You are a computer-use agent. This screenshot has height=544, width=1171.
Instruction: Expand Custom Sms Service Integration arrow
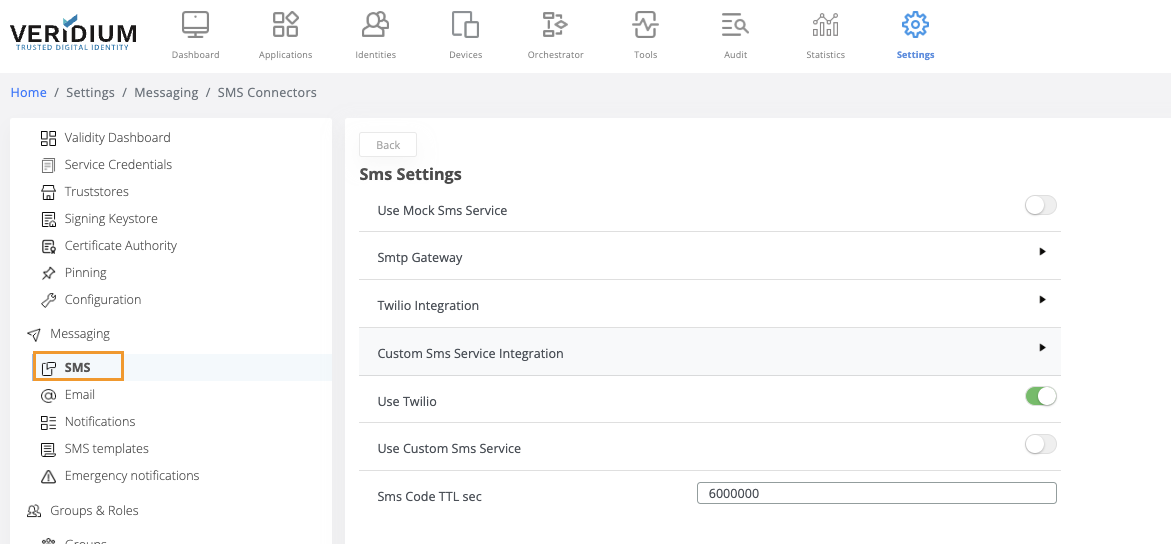click(x=1042, y=348)
